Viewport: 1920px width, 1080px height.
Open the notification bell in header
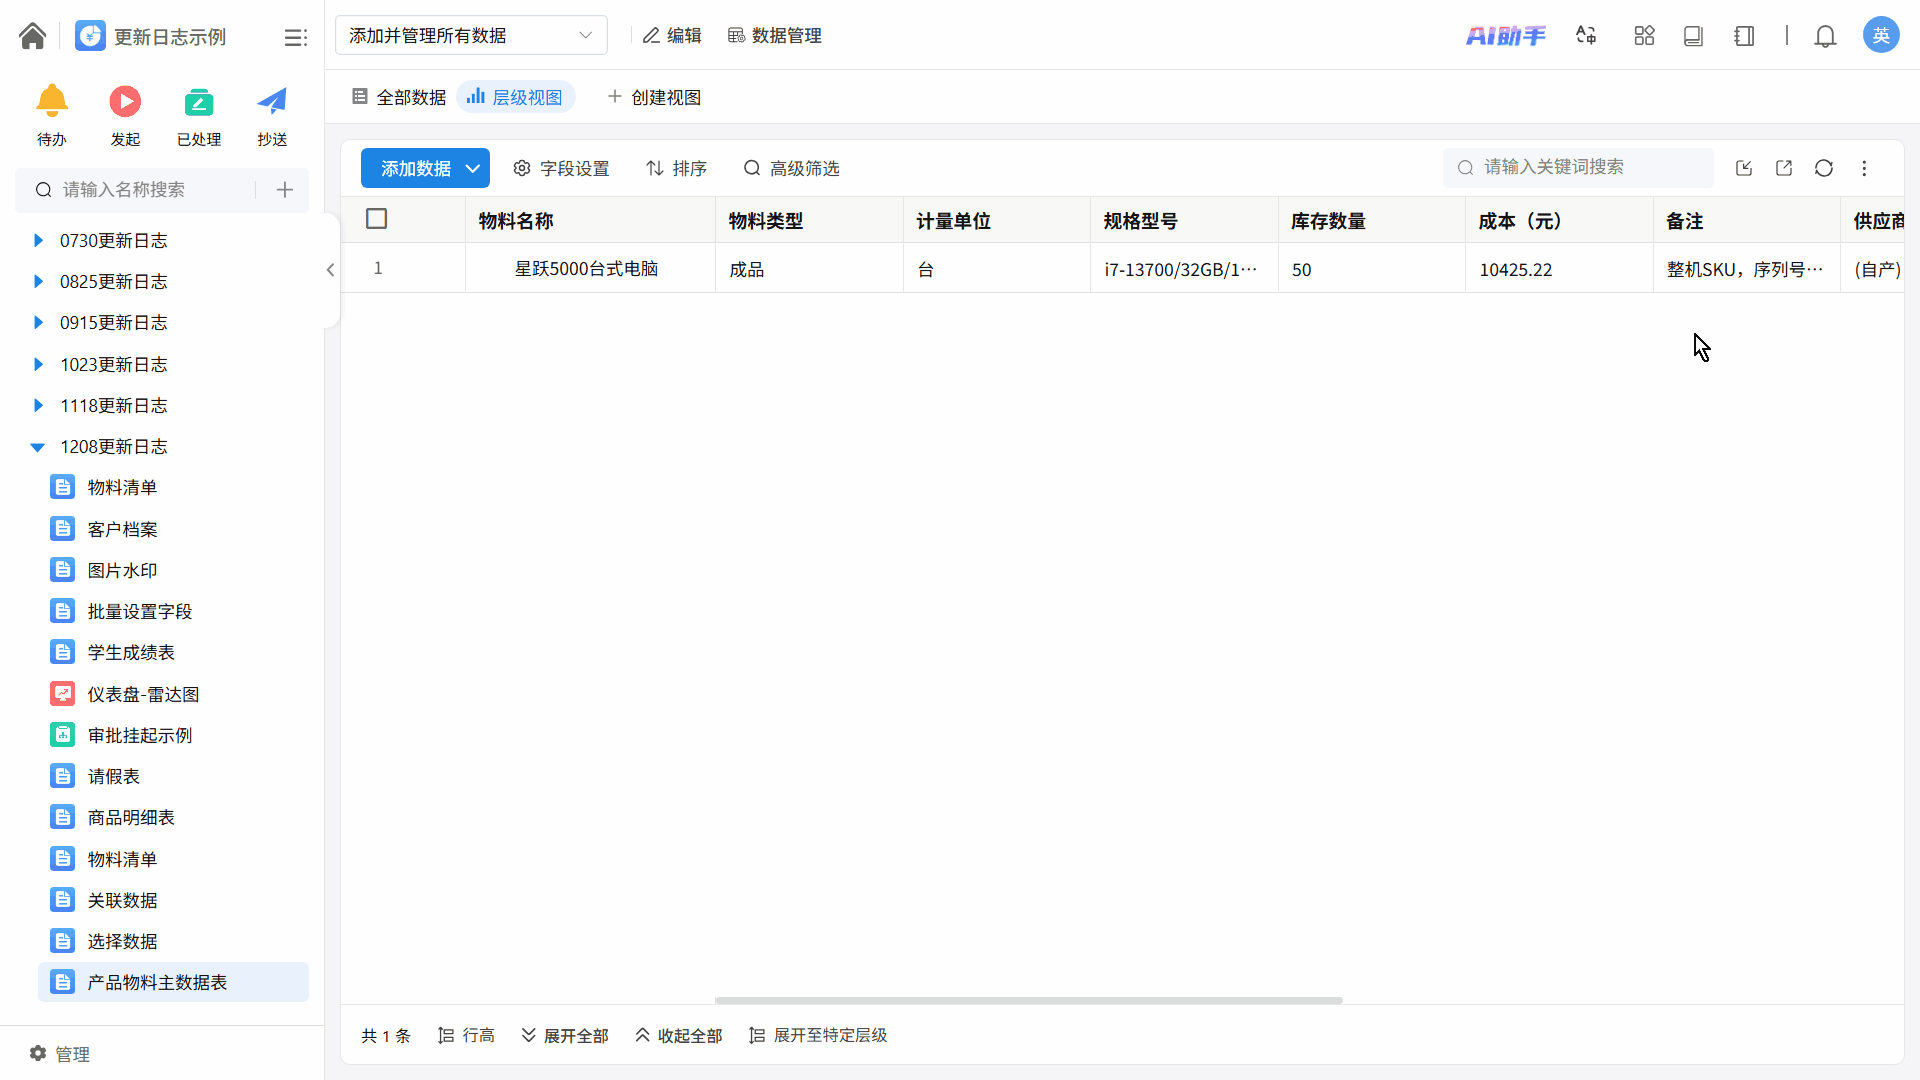[1825, 36]
